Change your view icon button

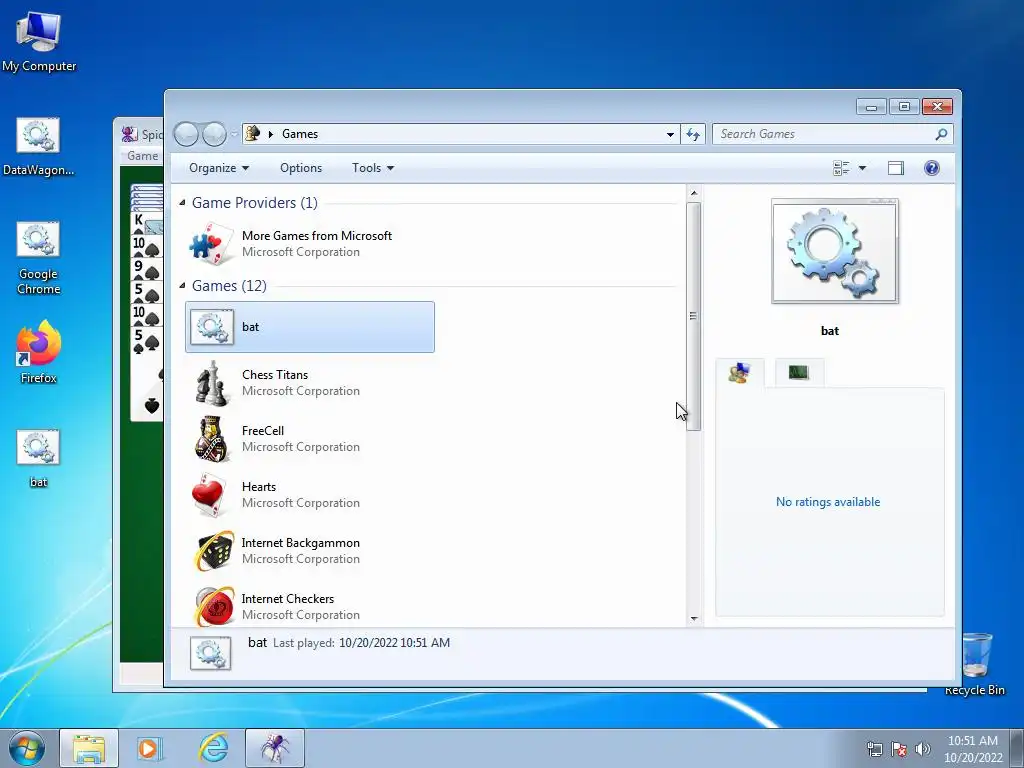pyautogui.click(x=841, y=168)
